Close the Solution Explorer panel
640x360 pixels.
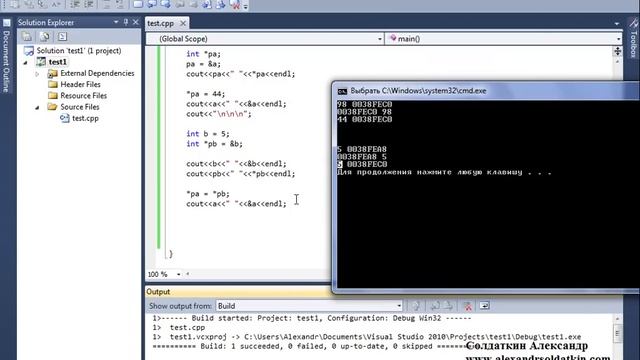tap(136, 22)
